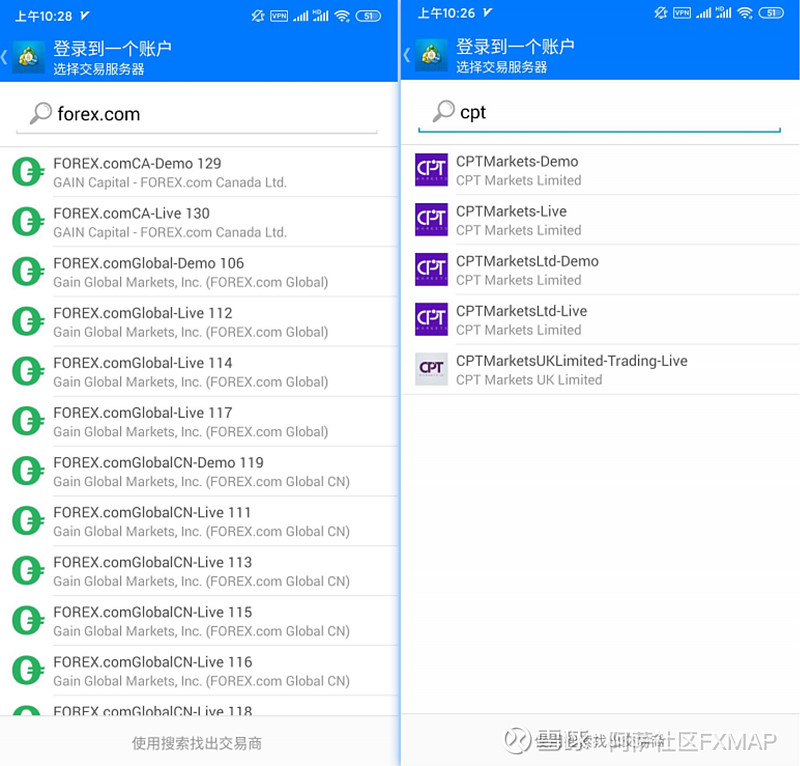Viewport: 800px width, 766px height.
Task: Pick server FOREX.comGlobalCN-Live 116
Action: (199, 671)
